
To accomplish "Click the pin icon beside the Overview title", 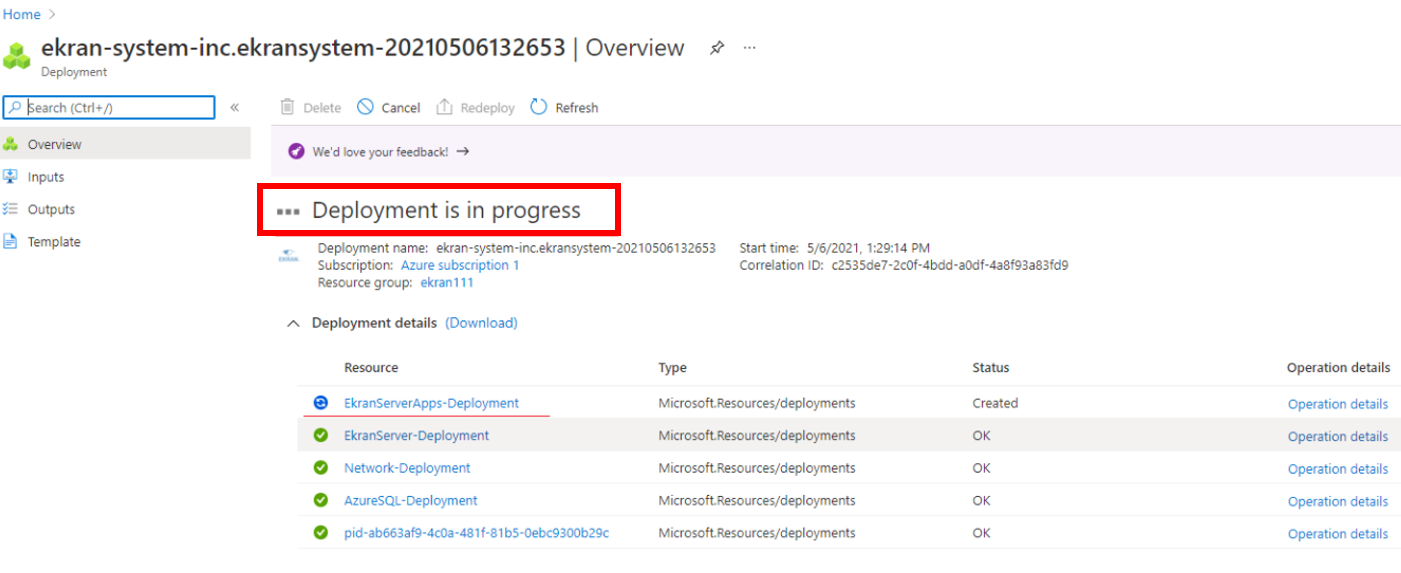I will pyautogui.click(x=716, y=48).
